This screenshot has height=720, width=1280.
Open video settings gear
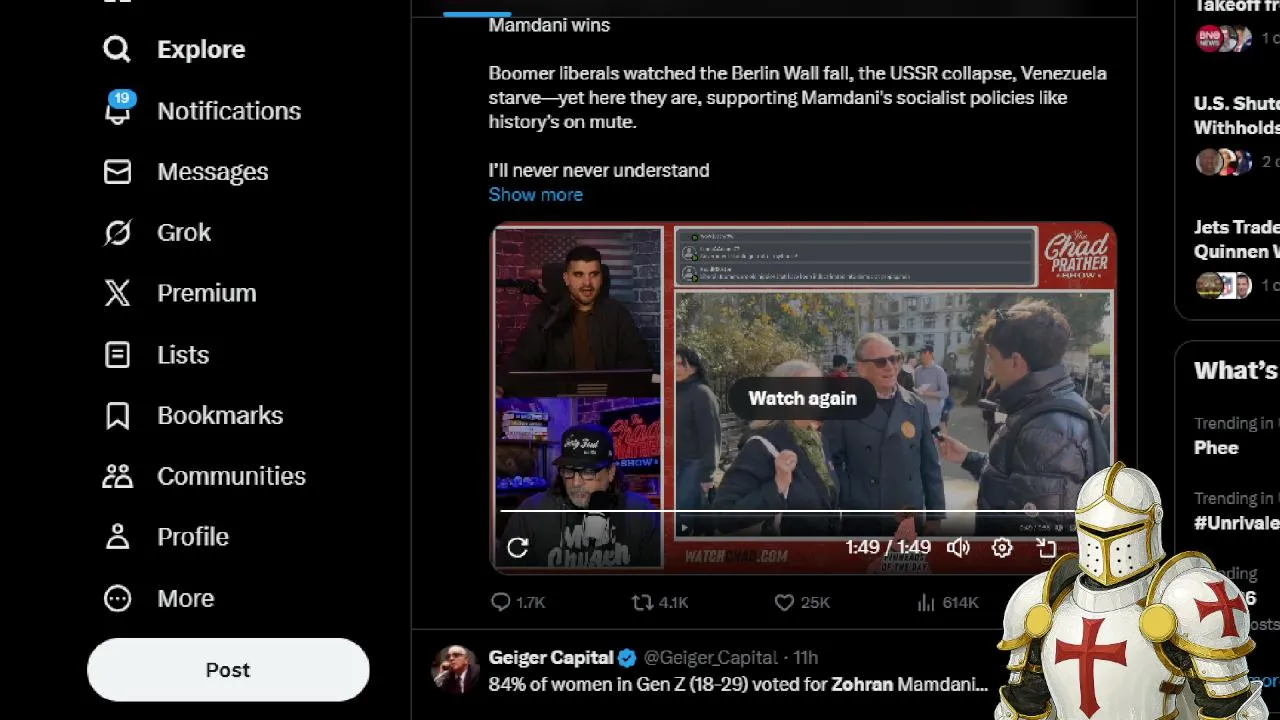[x=1002, y=547]
